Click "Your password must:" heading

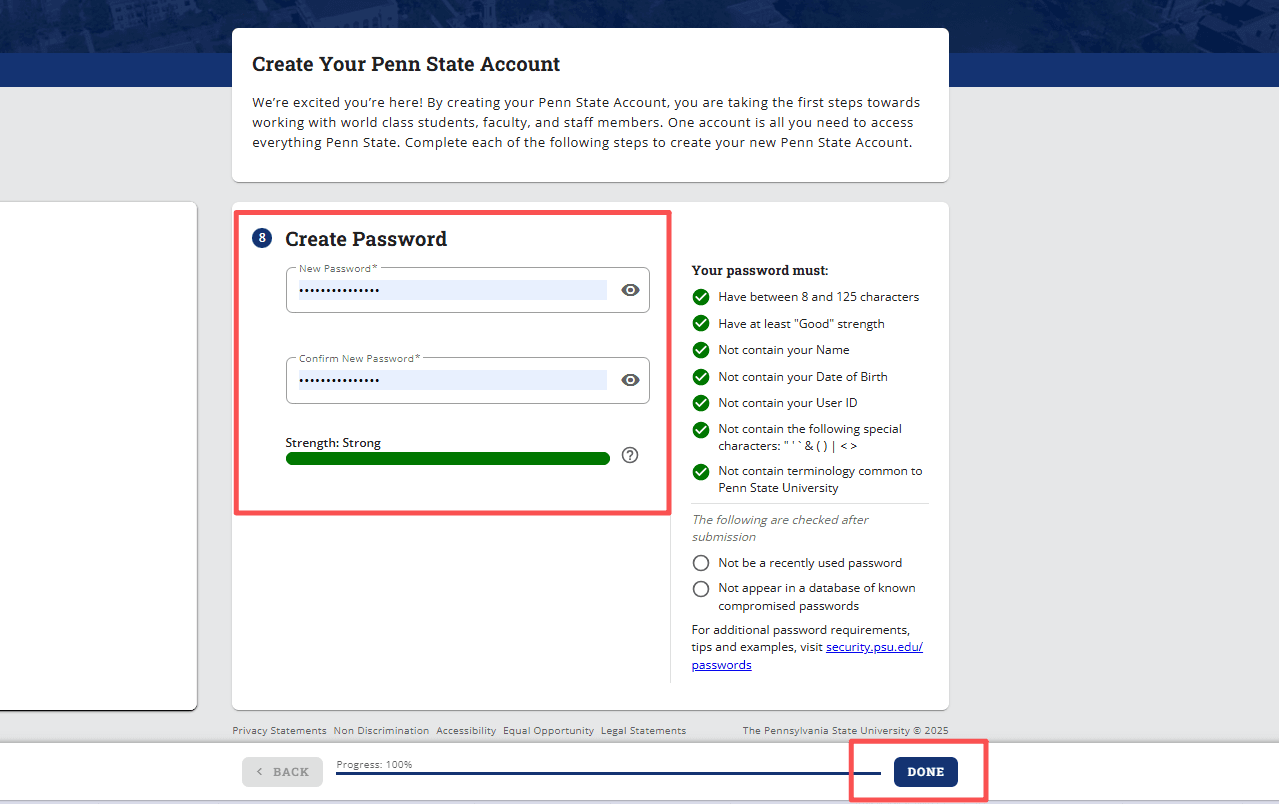(x=760, y=271)
